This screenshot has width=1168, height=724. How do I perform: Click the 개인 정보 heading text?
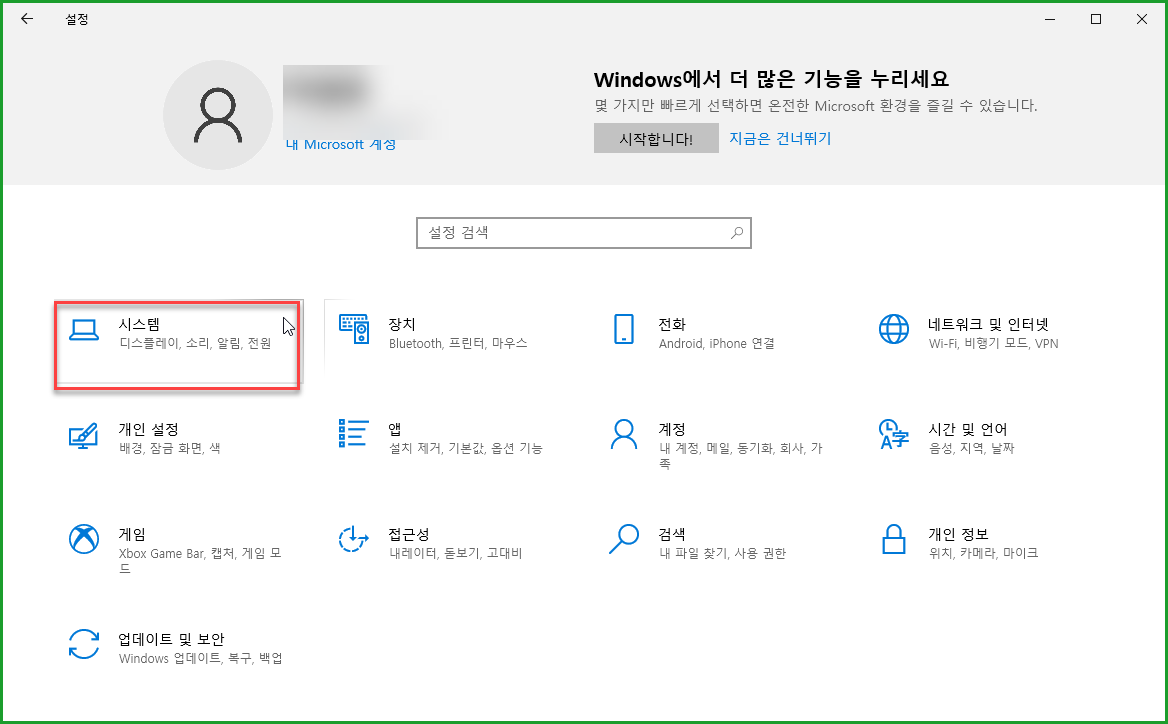click(x=957, y=534)
